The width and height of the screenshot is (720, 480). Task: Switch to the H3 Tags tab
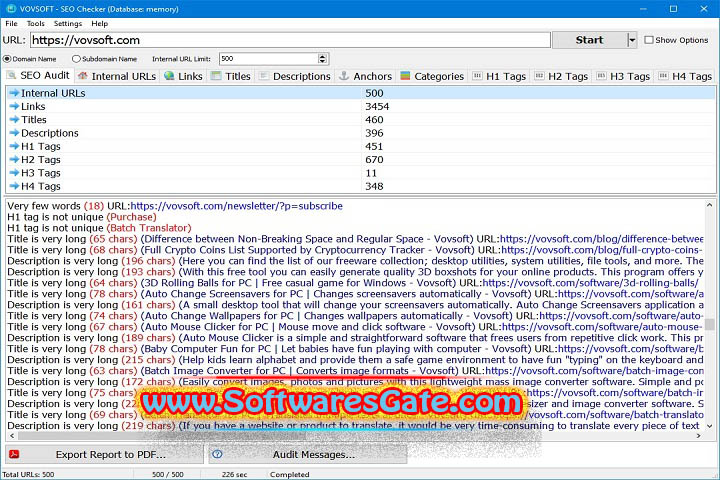tap(624, 76)
